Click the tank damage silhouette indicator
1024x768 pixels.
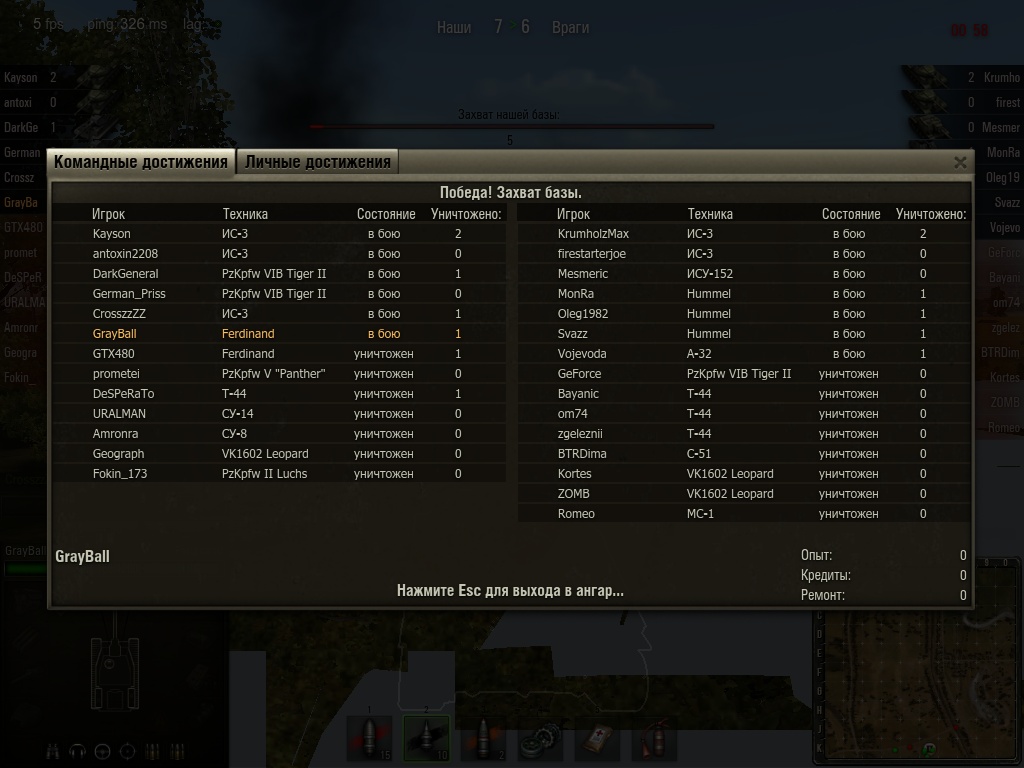point(115,673)
